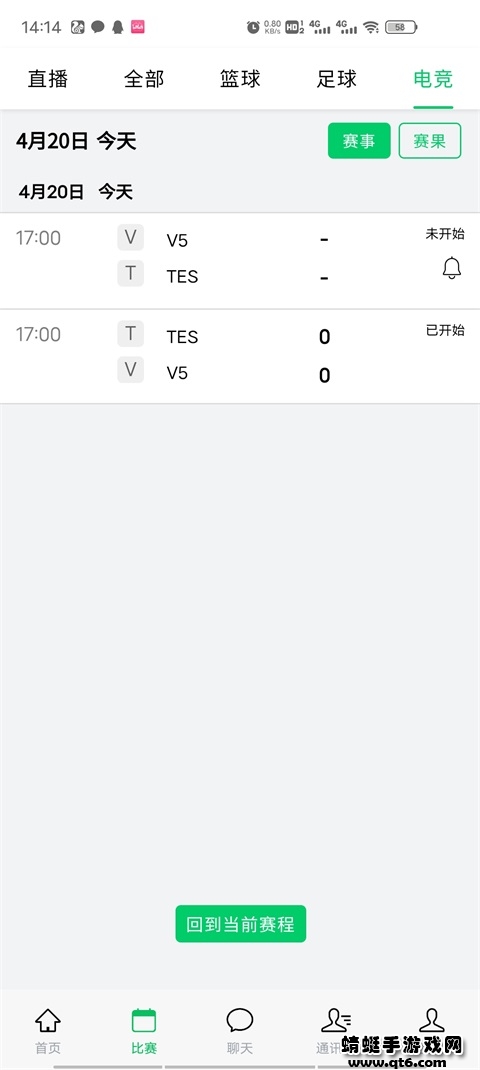The height and width of the screenshot is (1070, 480).
Task: Open the 聊天 chat bubble icon
Action: (240, 1021)
